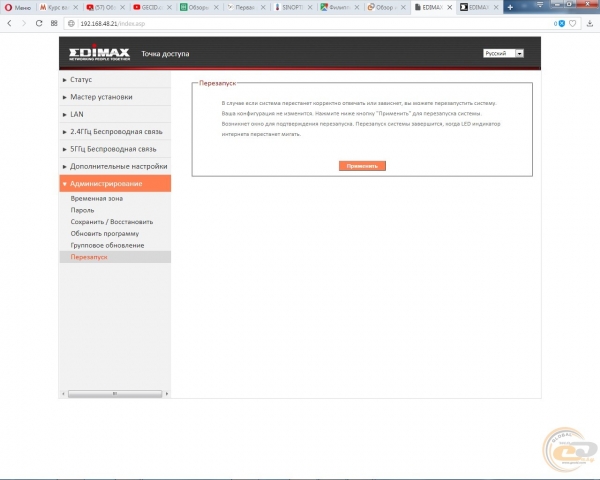Close the '(57) Об' YouTube tab

point(122,7)
